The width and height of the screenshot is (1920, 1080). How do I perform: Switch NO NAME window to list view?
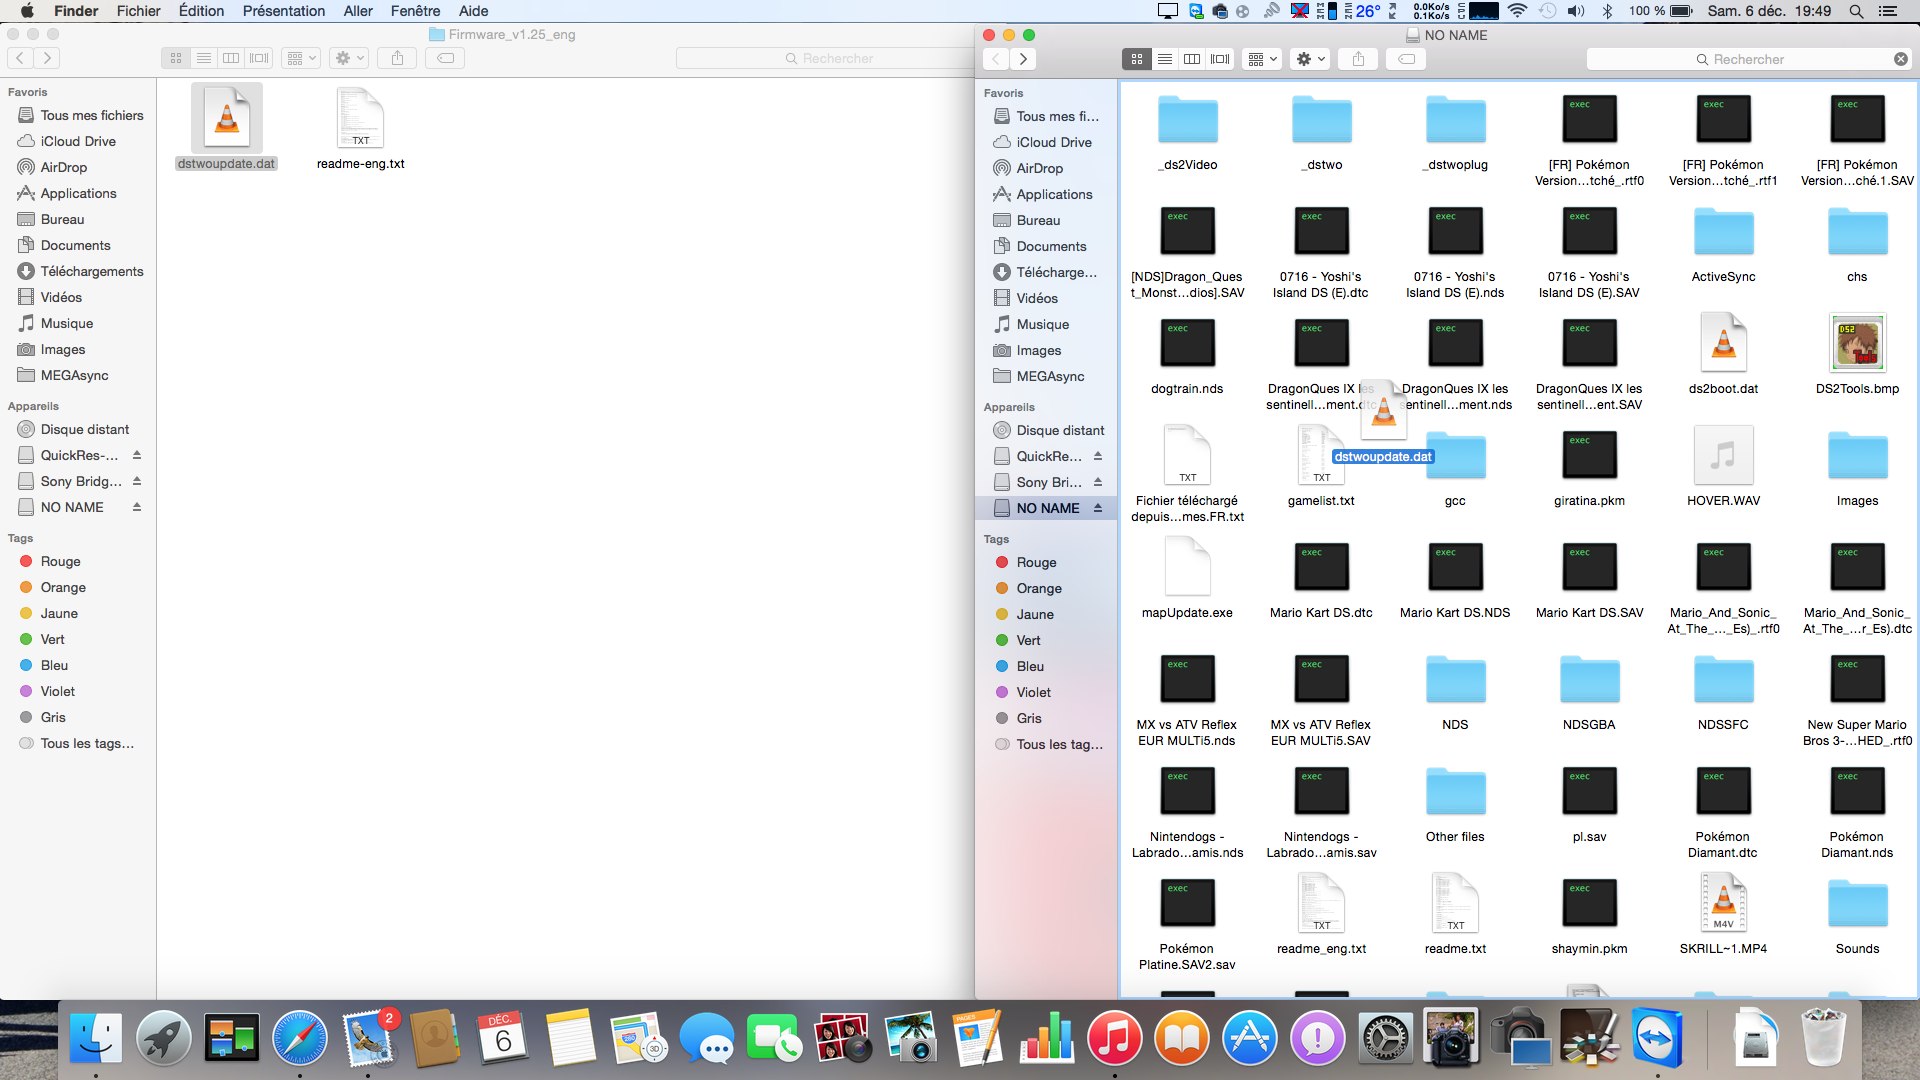[1165, 59]
